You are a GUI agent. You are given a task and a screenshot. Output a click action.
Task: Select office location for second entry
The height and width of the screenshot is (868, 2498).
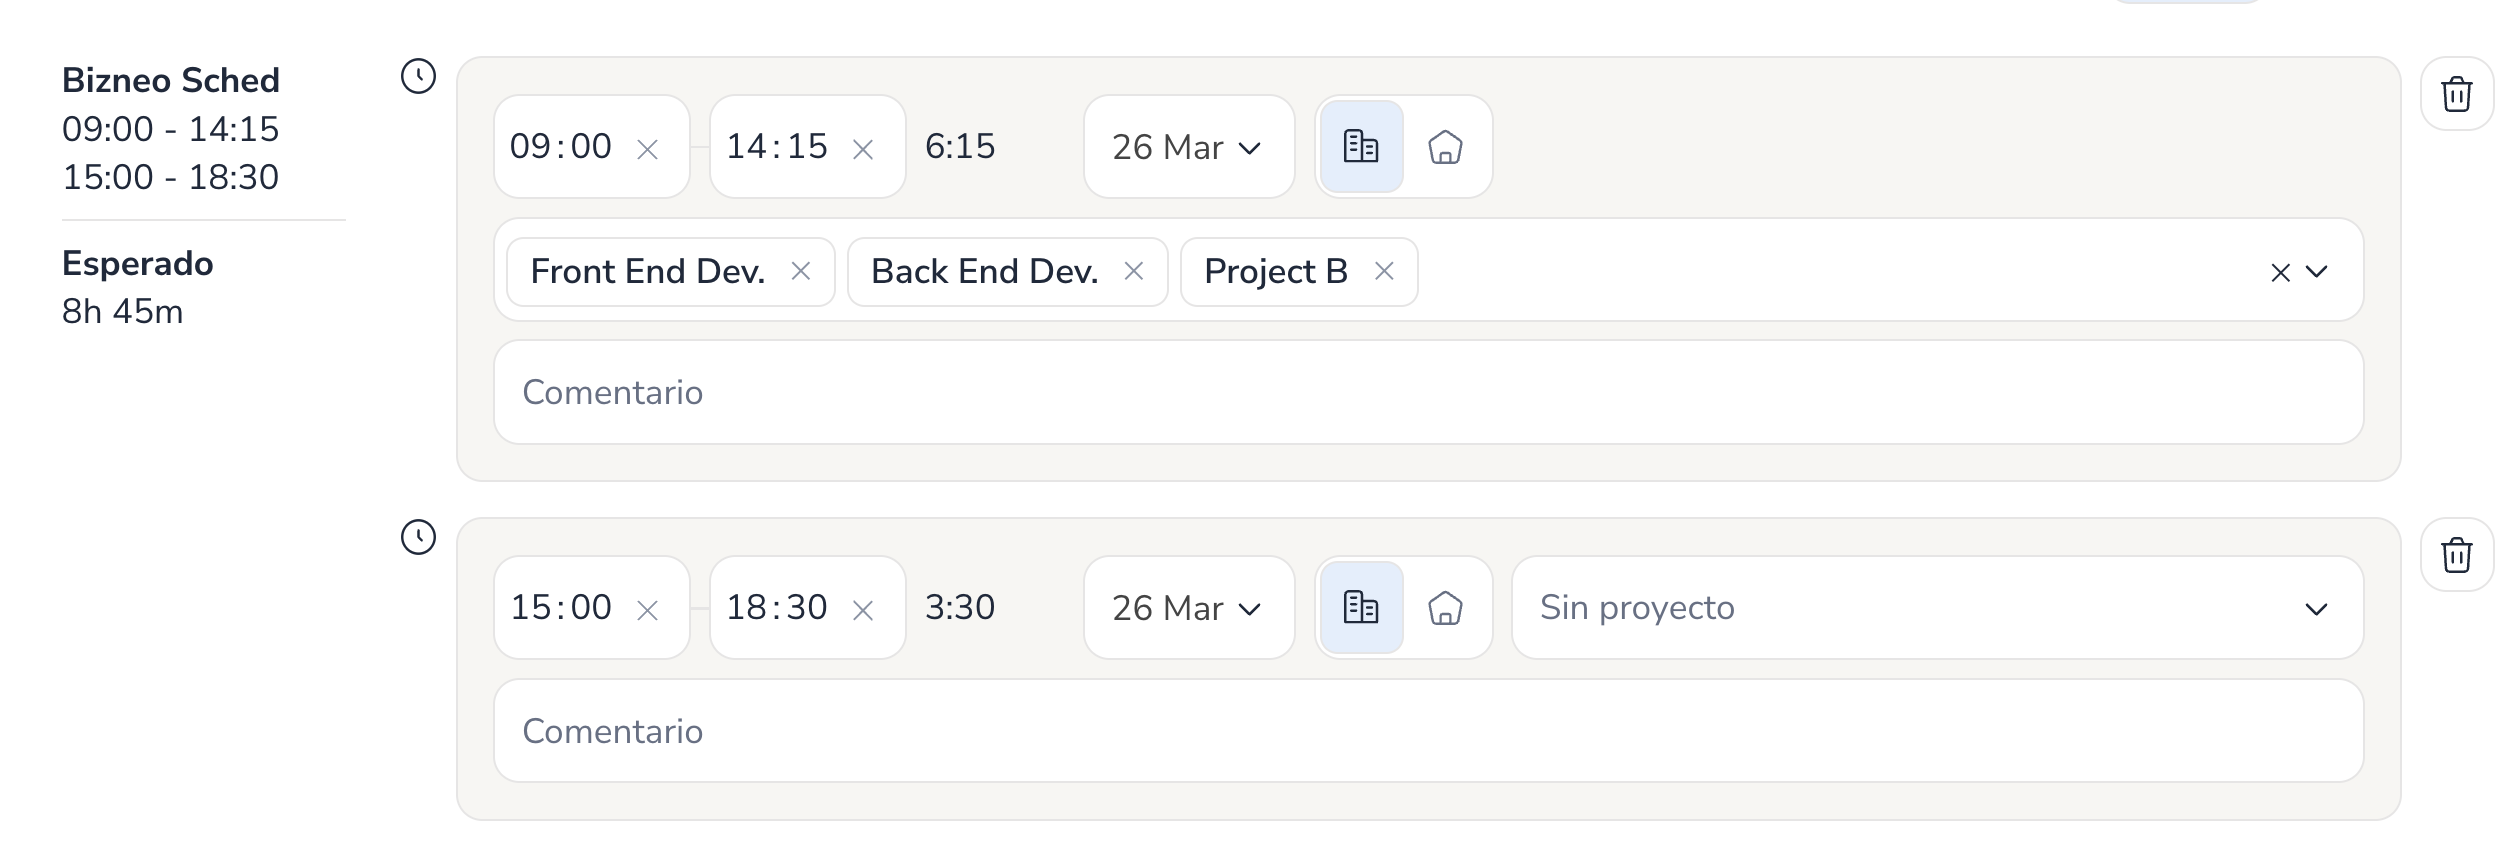[x=1361, y=608]
